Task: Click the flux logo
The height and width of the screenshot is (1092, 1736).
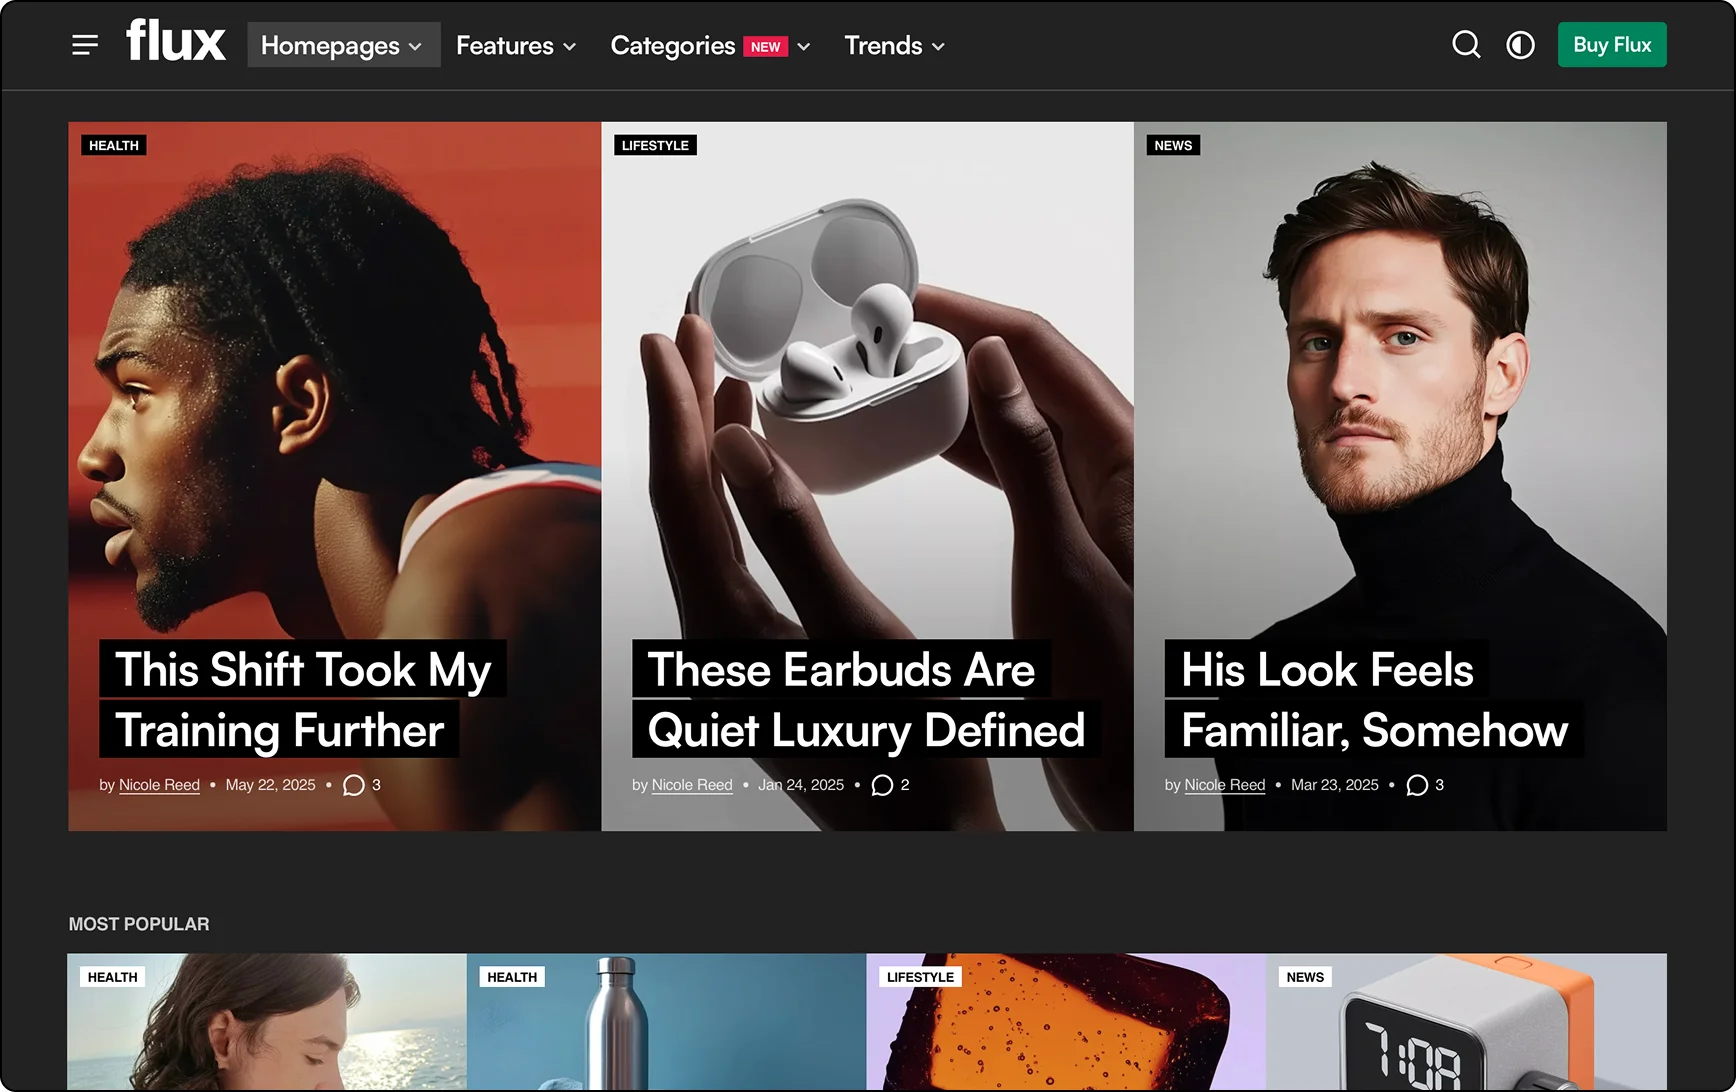Action: [176, 42]
